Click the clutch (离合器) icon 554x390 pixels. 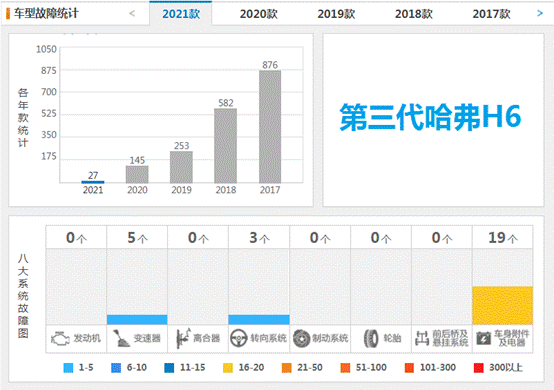183,338
